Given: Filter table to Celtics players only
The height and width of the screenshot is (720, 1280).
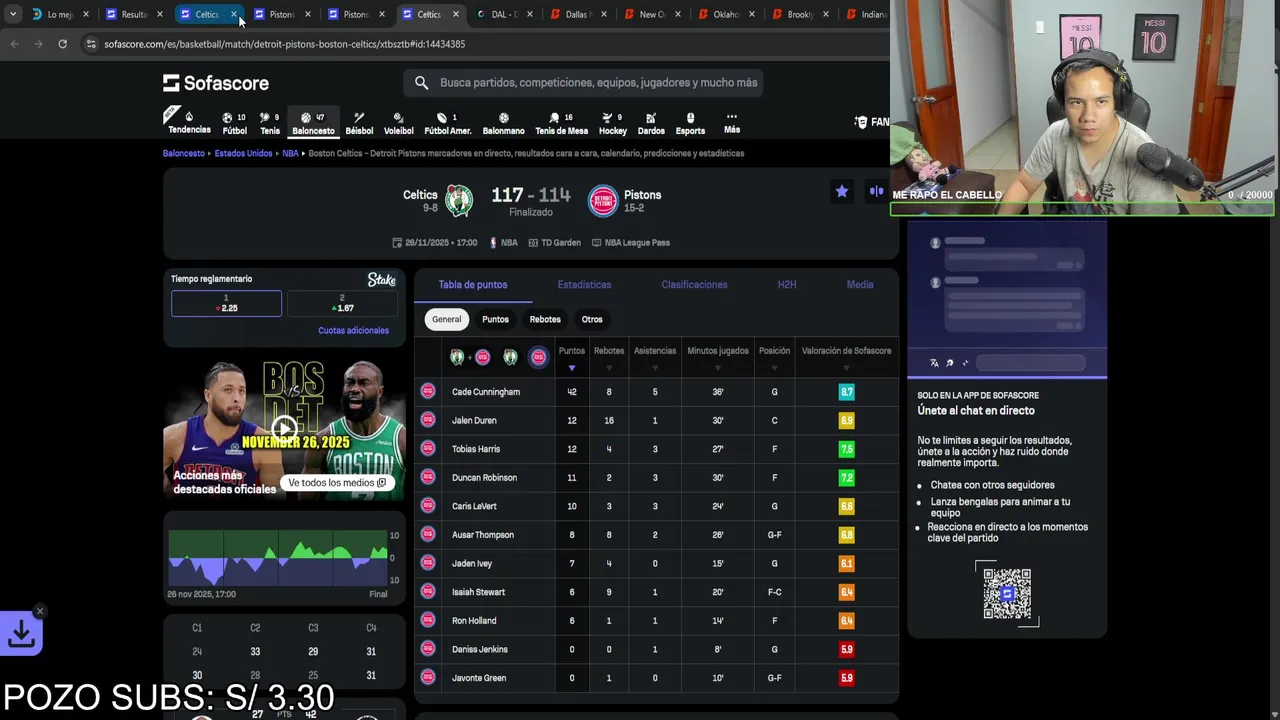Looking at the screenshot, I should coord(510,357).
